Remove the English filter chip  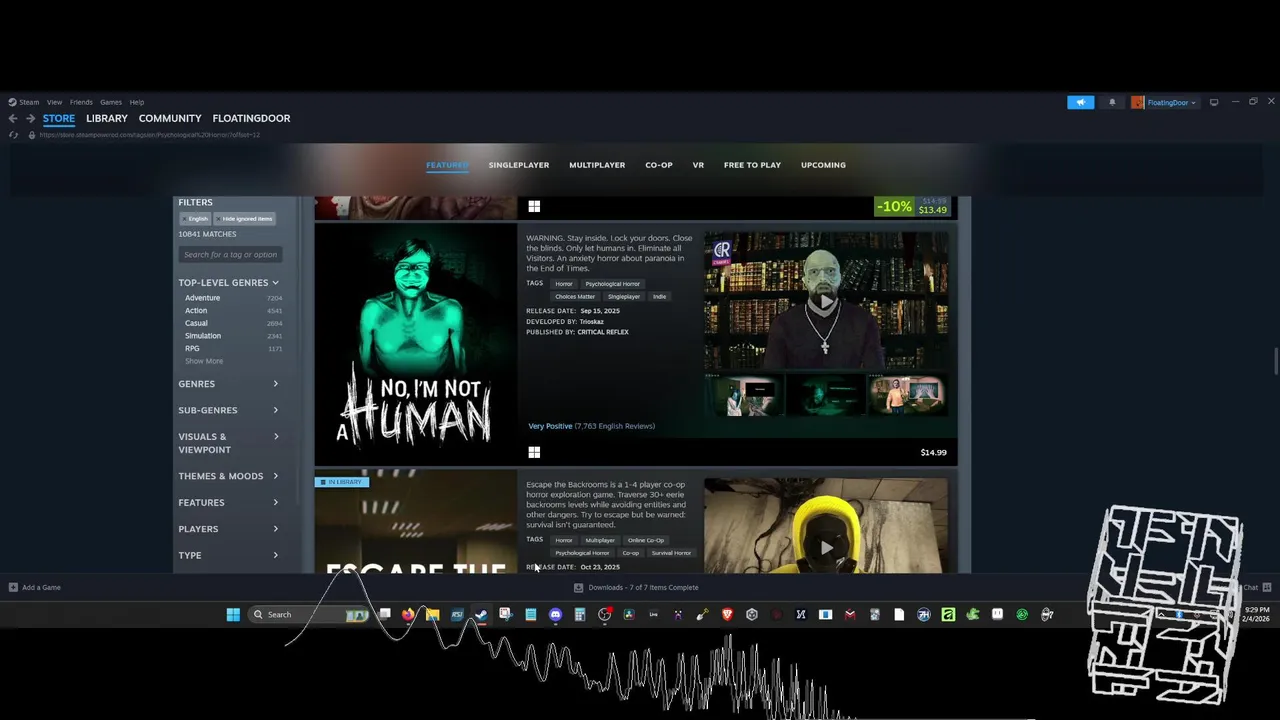[x=195, y=218]
